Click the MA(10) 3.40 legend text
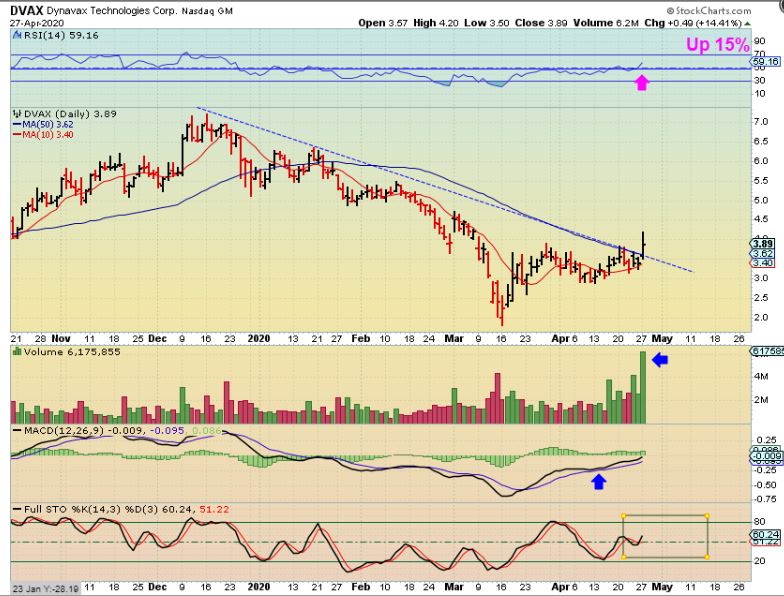784x596 pixels. click(x=48, y=134)
